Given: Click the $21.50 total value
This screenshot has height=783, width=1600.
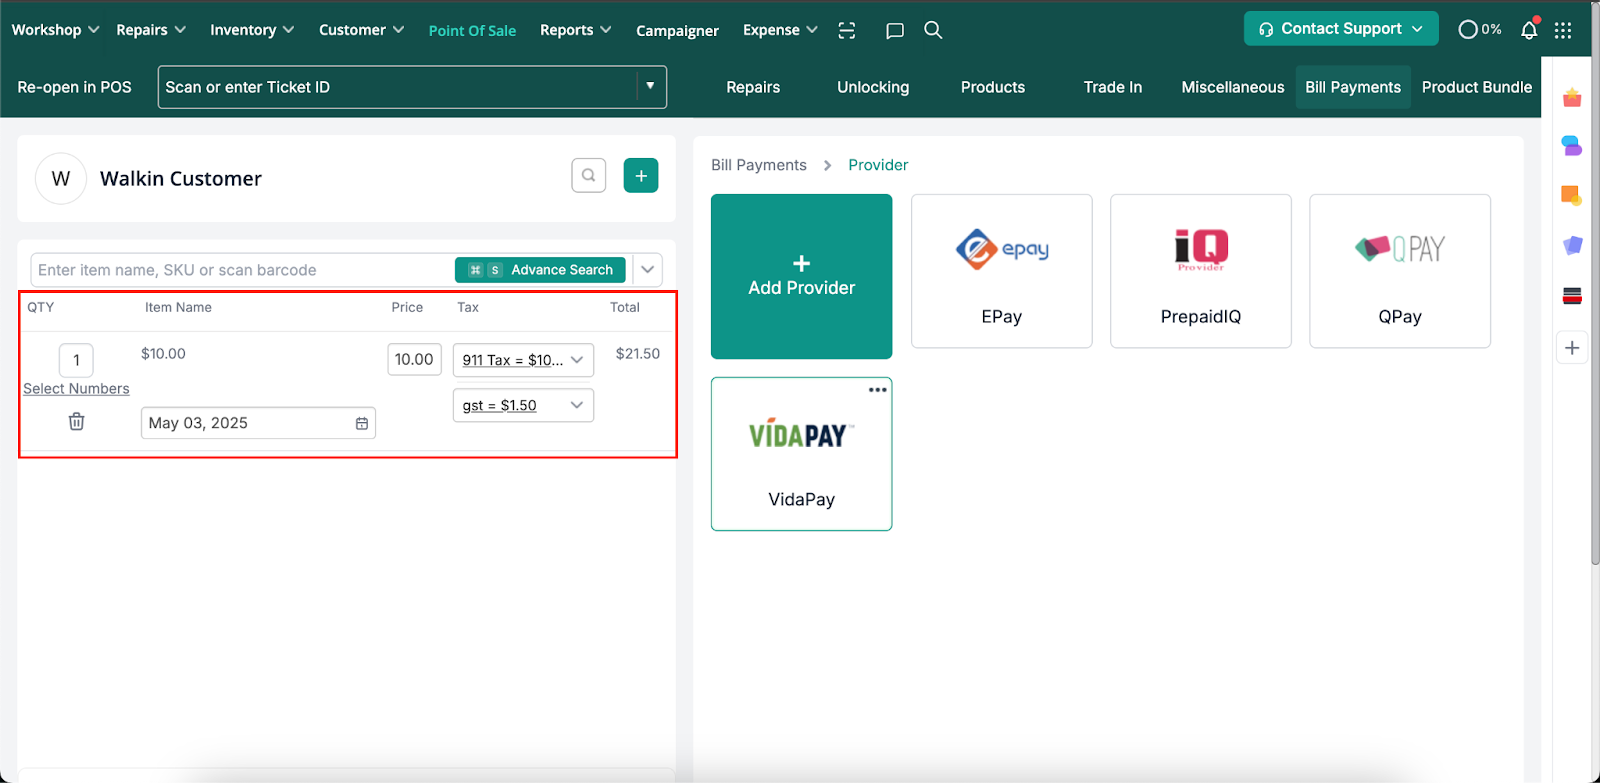Looking at the screenshot, I should tap(638, 354).
